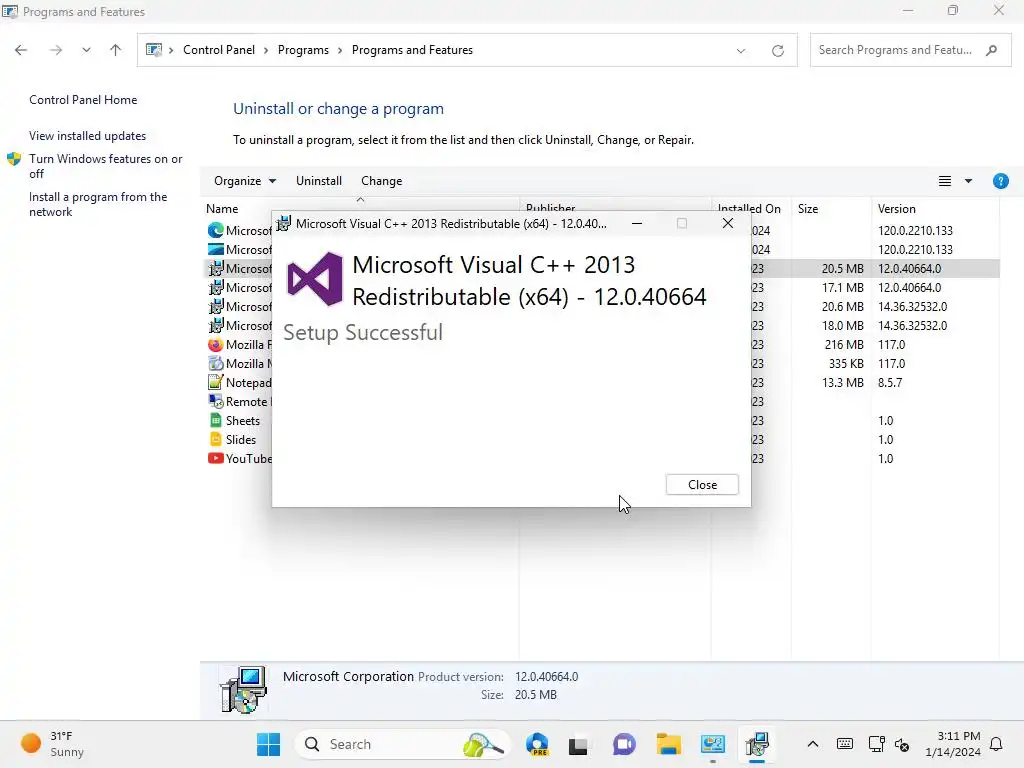Sort by the Name column header
This screenshot has width=1024, height=768.
222,209
